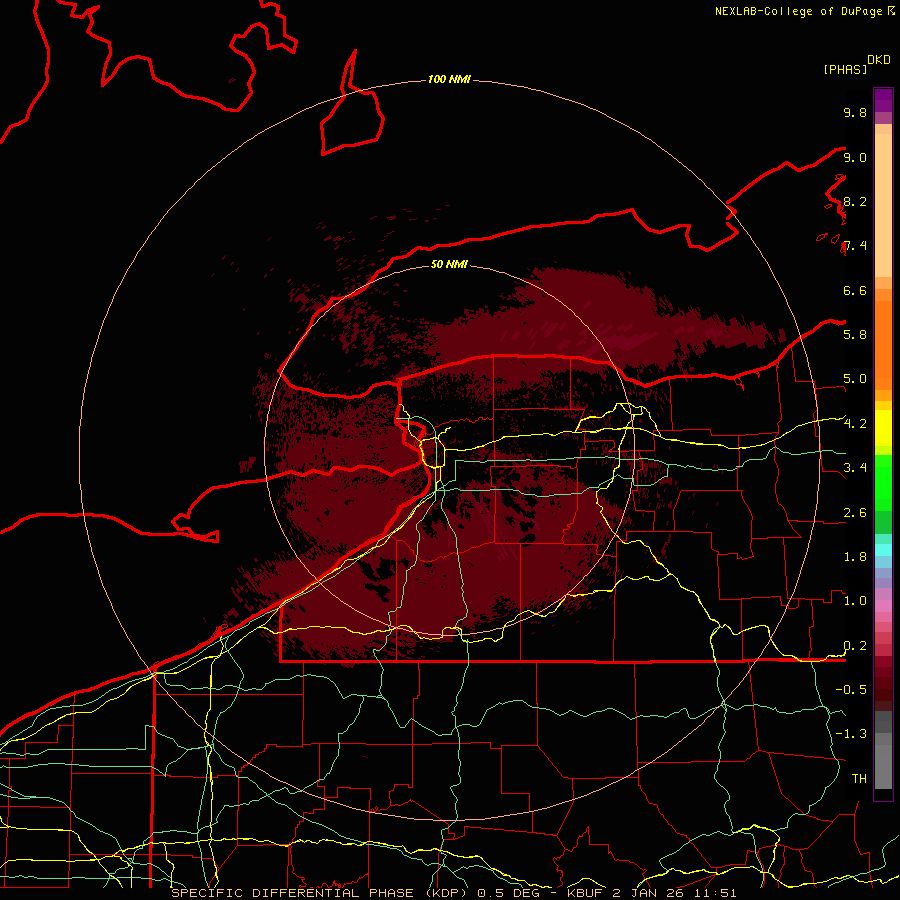900x900 pixels.
Task: Click the TH threshold legend label
Action: 859,778
